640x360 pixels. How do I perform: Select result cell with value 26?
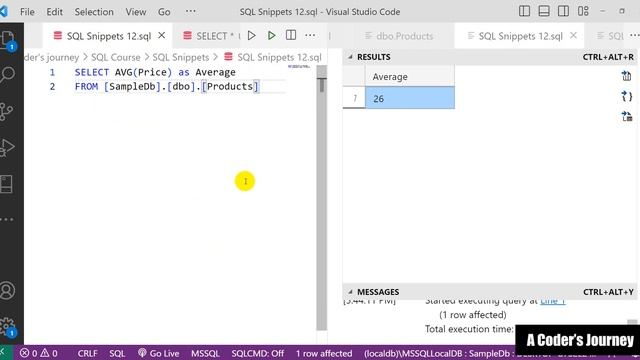[409, 98]
